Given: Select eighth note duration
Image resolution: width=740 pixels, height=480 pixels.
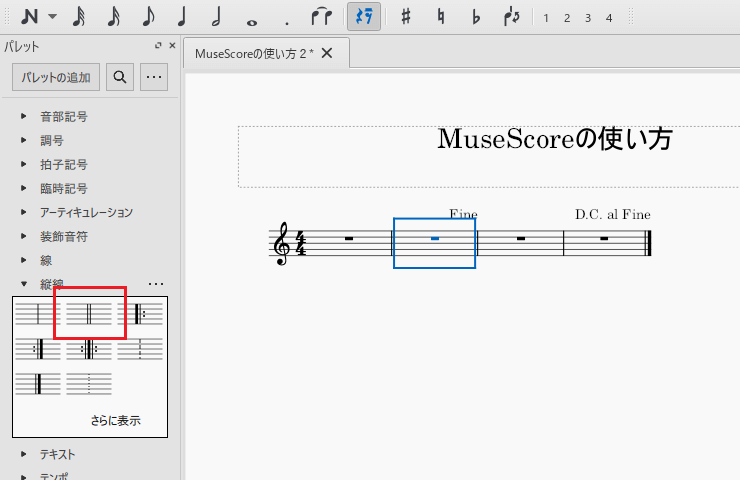Looking at the screenshot, I should 148,17.
